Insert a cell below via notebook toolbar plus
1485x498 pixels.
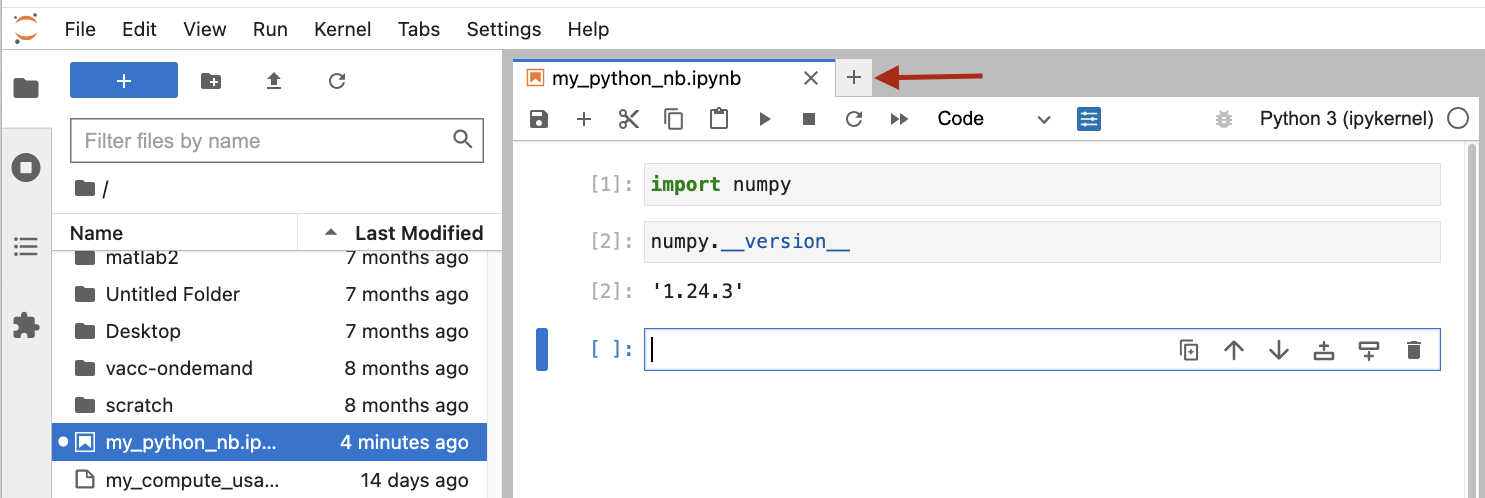click(x=584, y=119)
